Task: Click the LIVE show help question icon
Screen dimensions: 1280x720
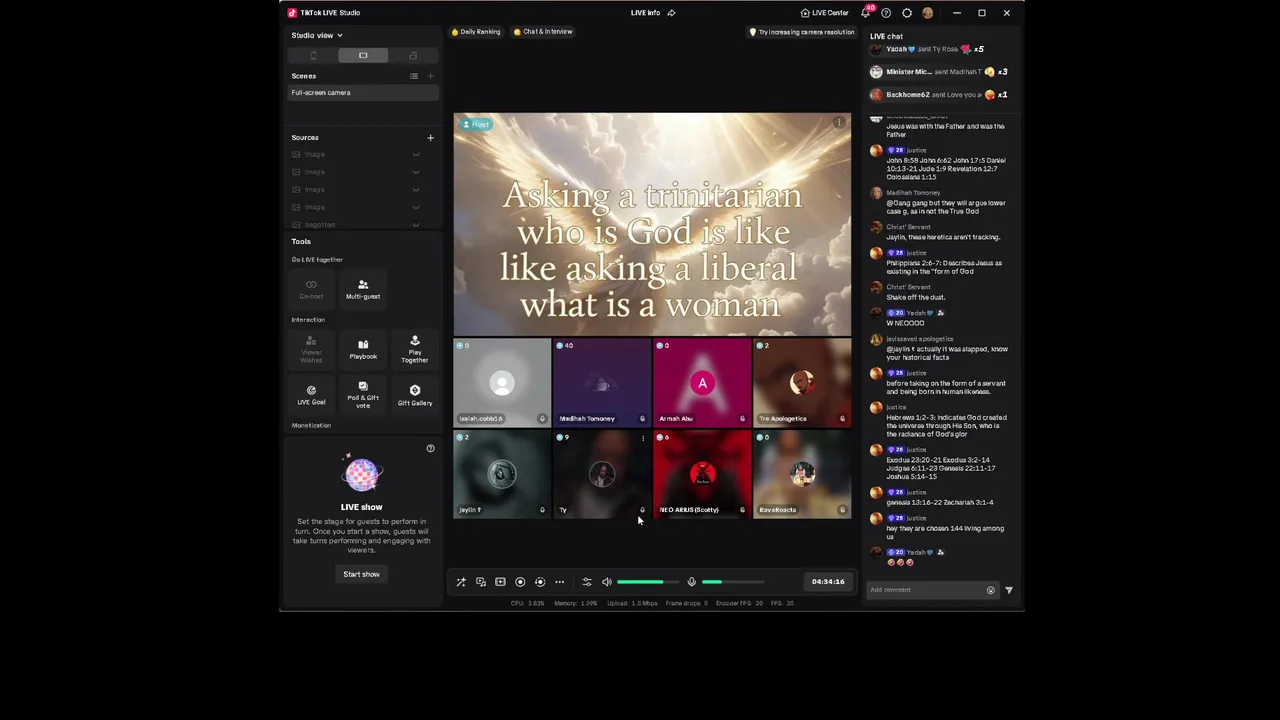Action: pyautogui.click(x=431, y=449)
